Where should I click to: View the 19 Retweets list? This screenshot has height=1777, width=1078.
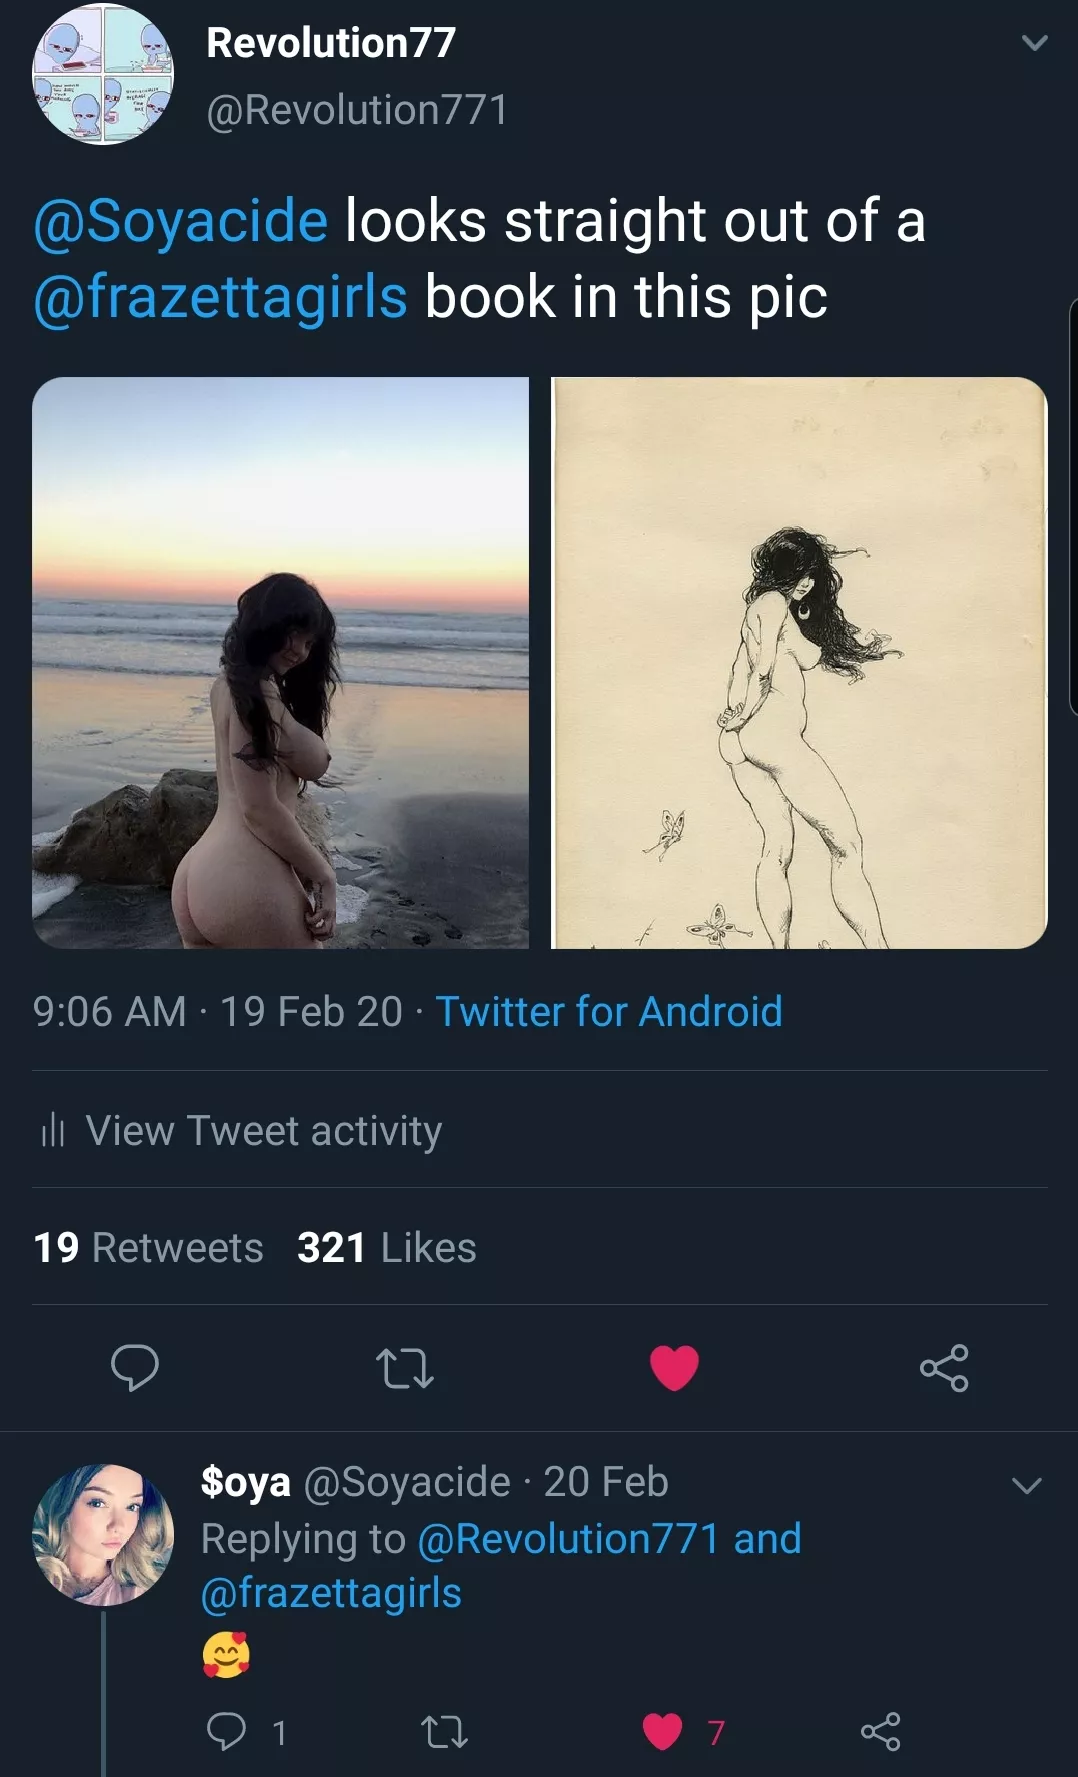(148, 1248)
